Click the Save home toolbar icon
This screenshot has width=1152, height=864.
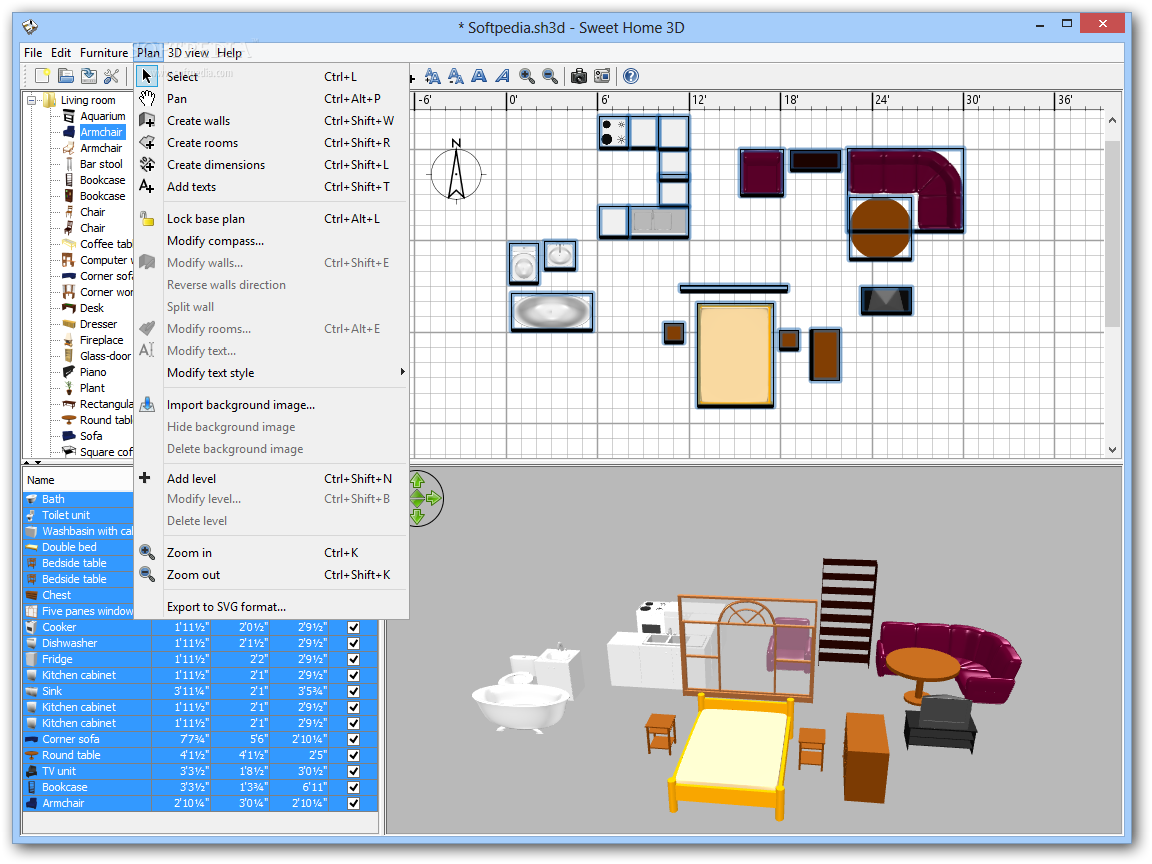tap(89, 76)
